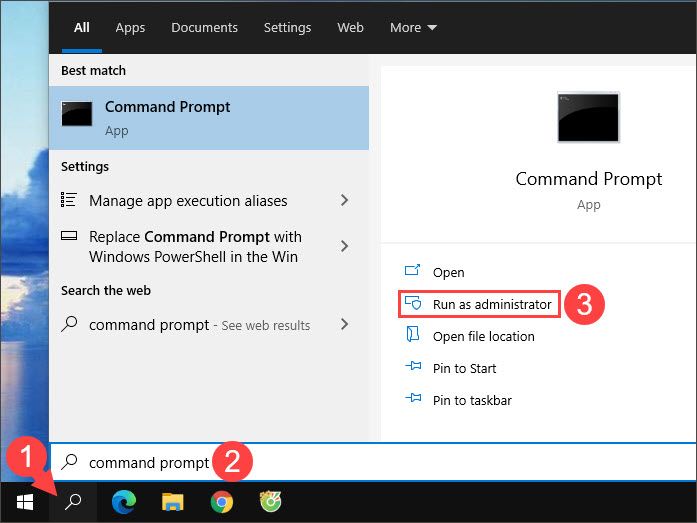Click the Command Prompt title in preview pane

coord(589,179)
